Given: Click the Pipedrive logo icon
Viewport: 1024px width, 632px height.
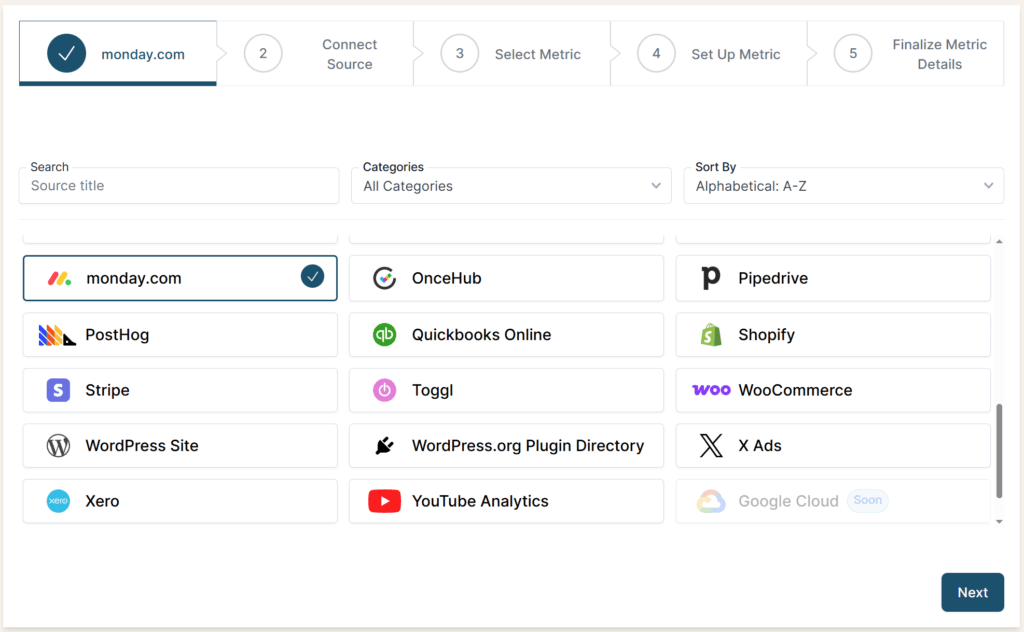Looking at the screenshot, I should point(711,278).
